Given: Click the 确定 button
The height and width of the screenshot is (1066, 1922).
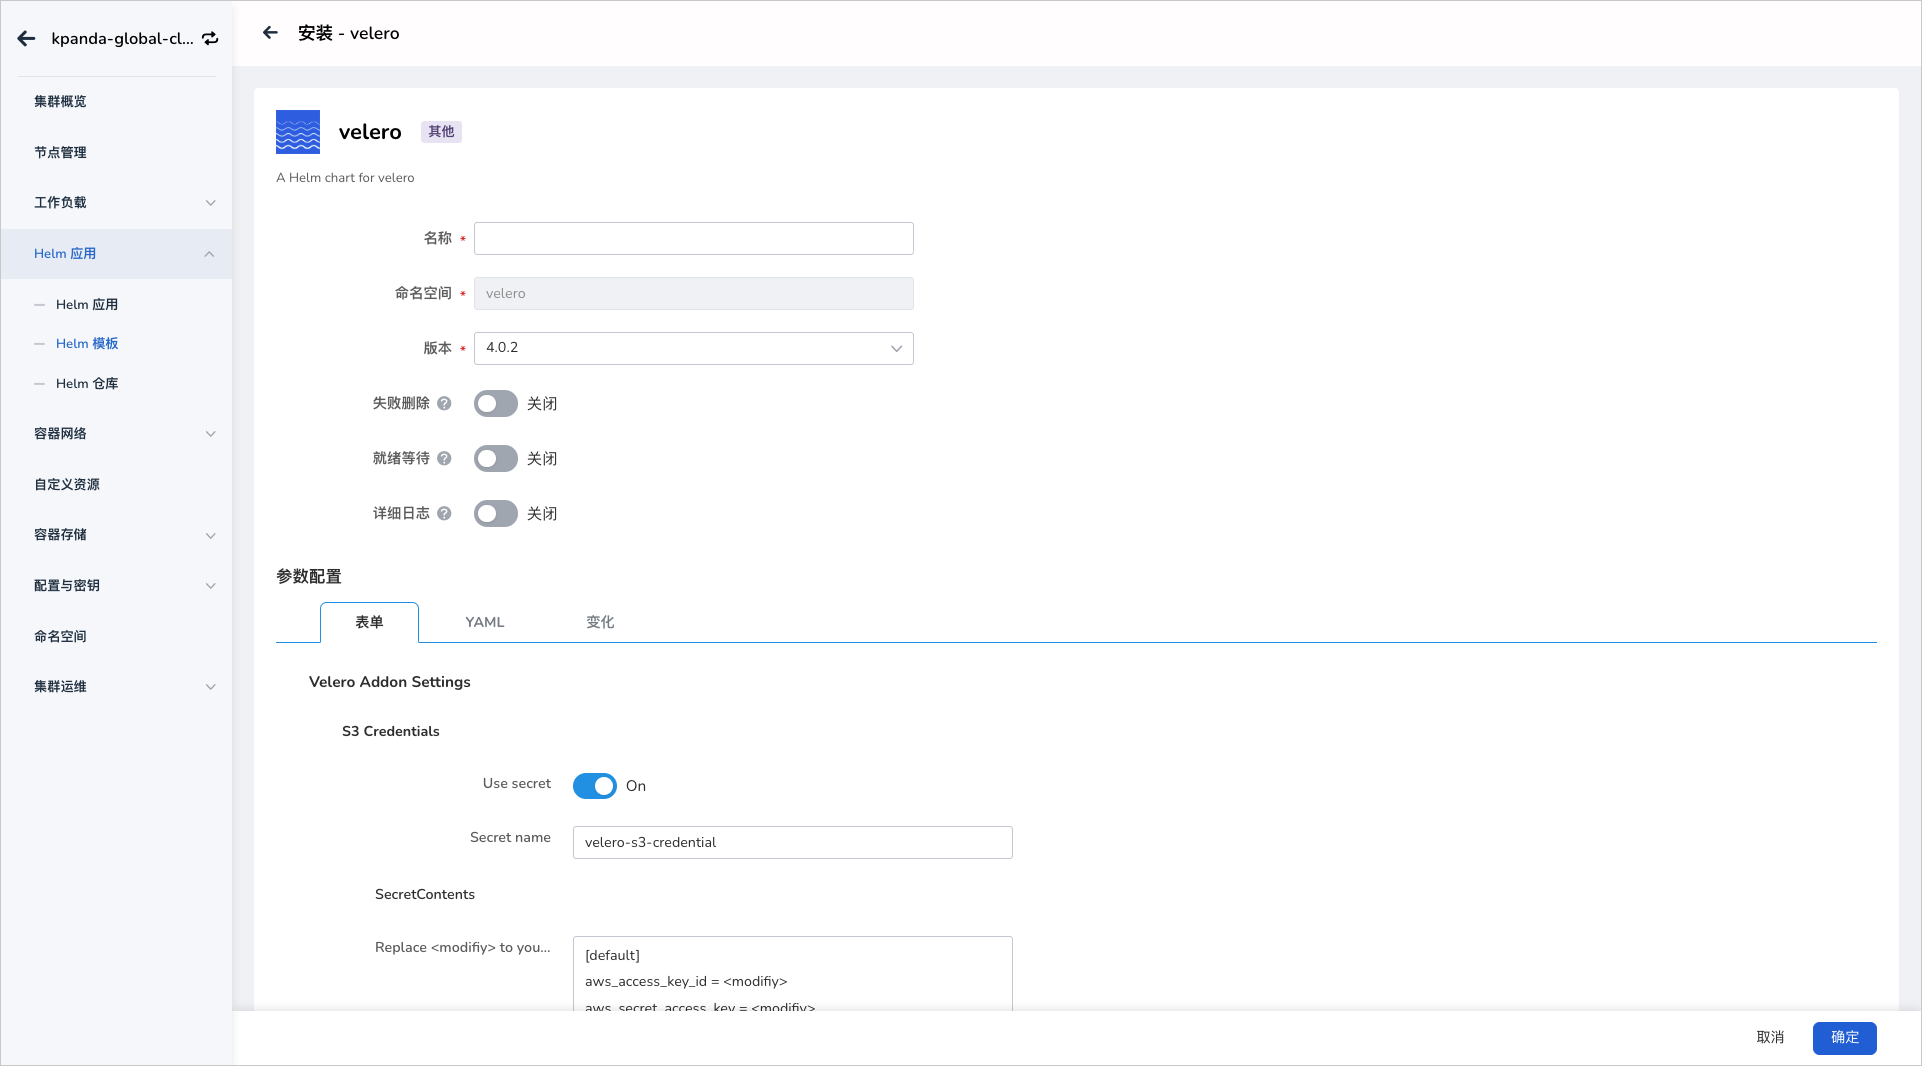Looking at the screenshot, I should (x=1844, y=1038).
